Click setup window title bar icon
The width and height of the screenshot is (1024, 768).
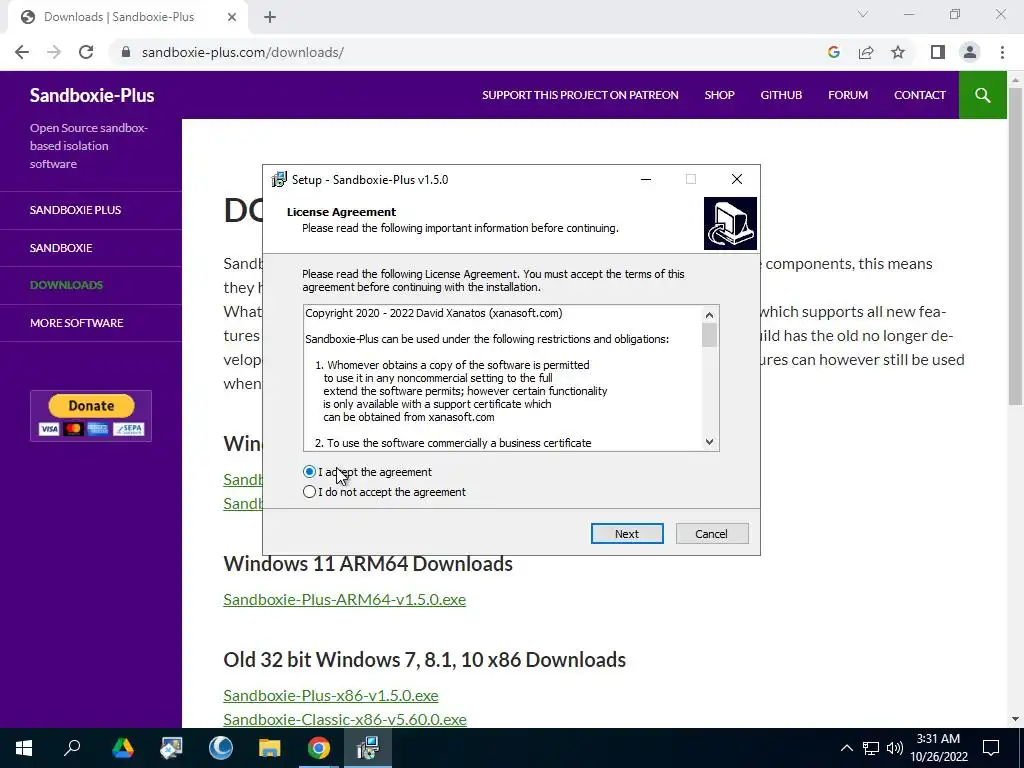click(x=279, y=180)
